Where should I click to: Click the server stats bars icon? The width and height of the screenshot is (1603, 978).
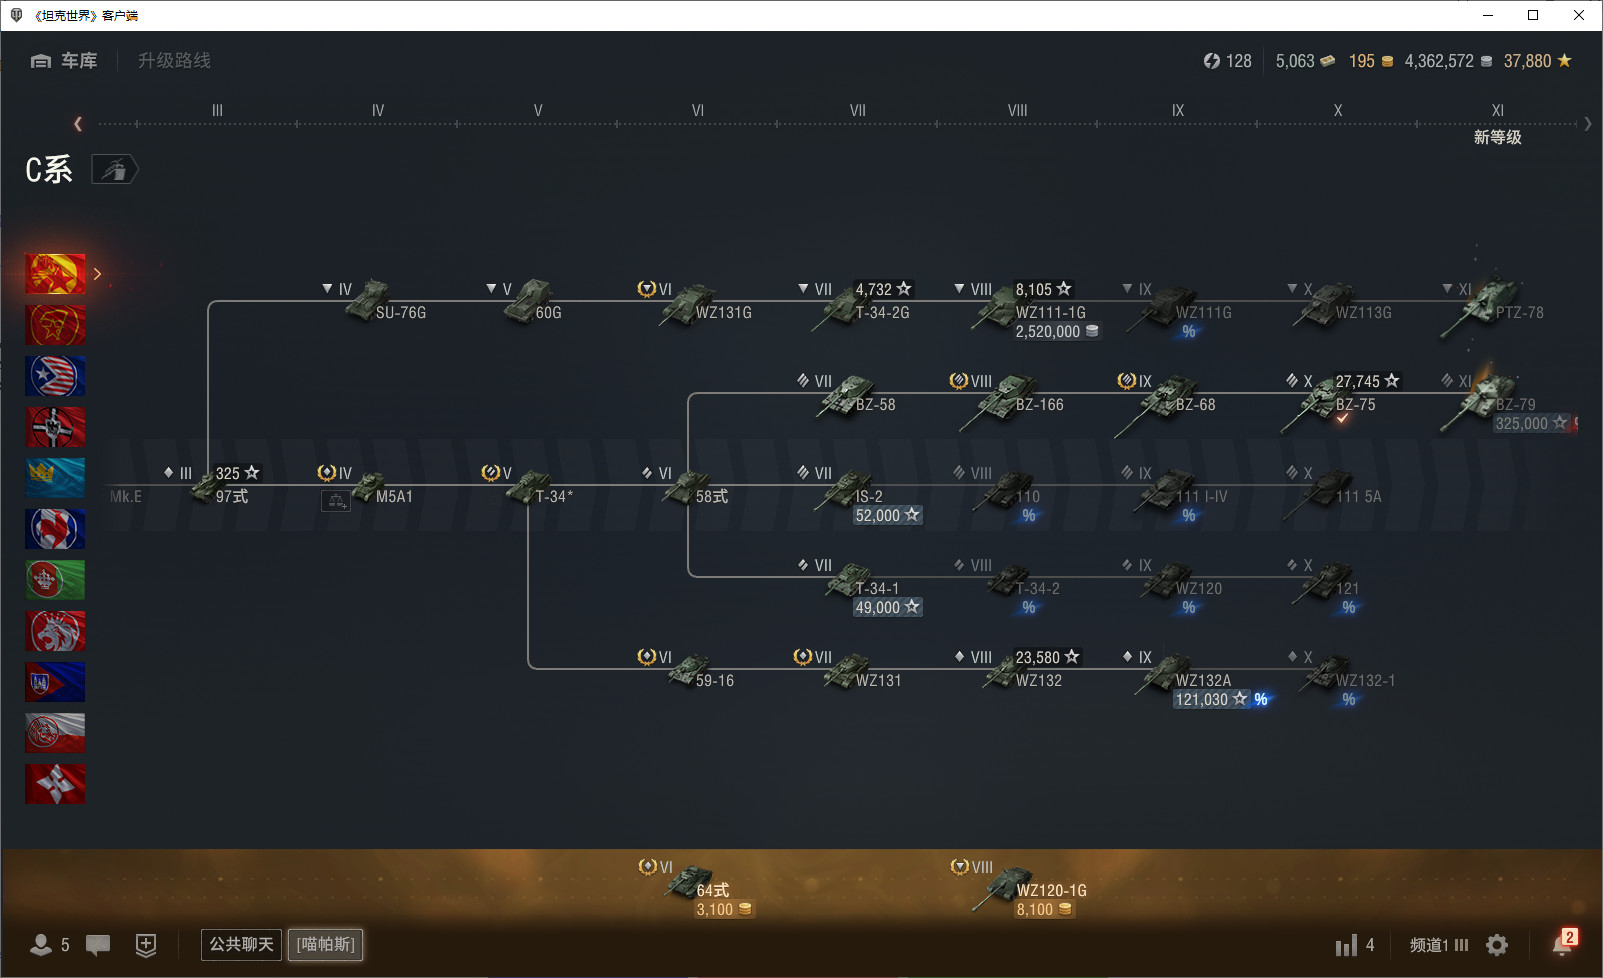pyautogui.click(x=1347, y=945)
